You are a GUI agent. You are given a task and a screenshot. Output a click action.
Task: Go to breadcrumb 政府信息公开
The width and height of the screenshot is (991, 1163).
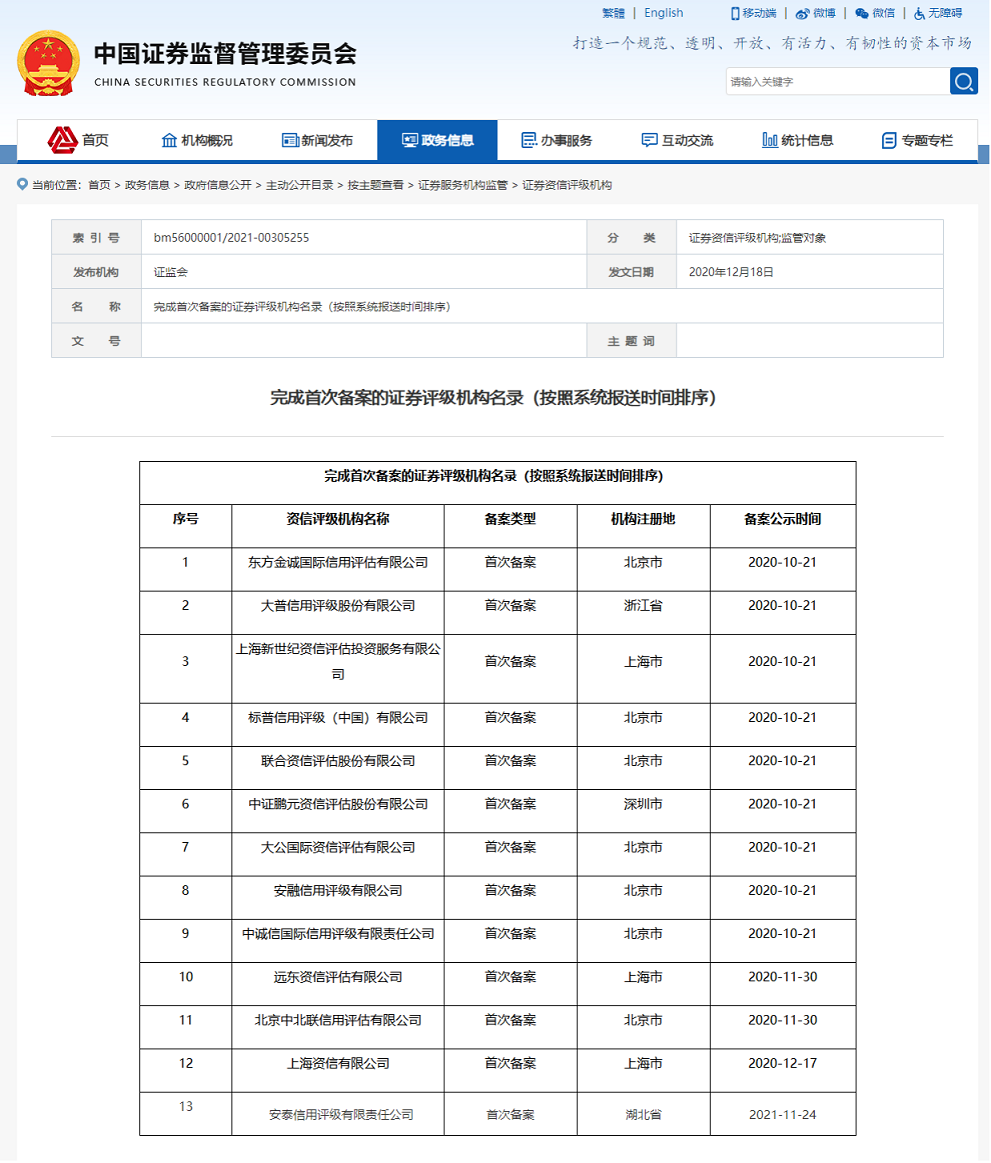coord(217,185)
